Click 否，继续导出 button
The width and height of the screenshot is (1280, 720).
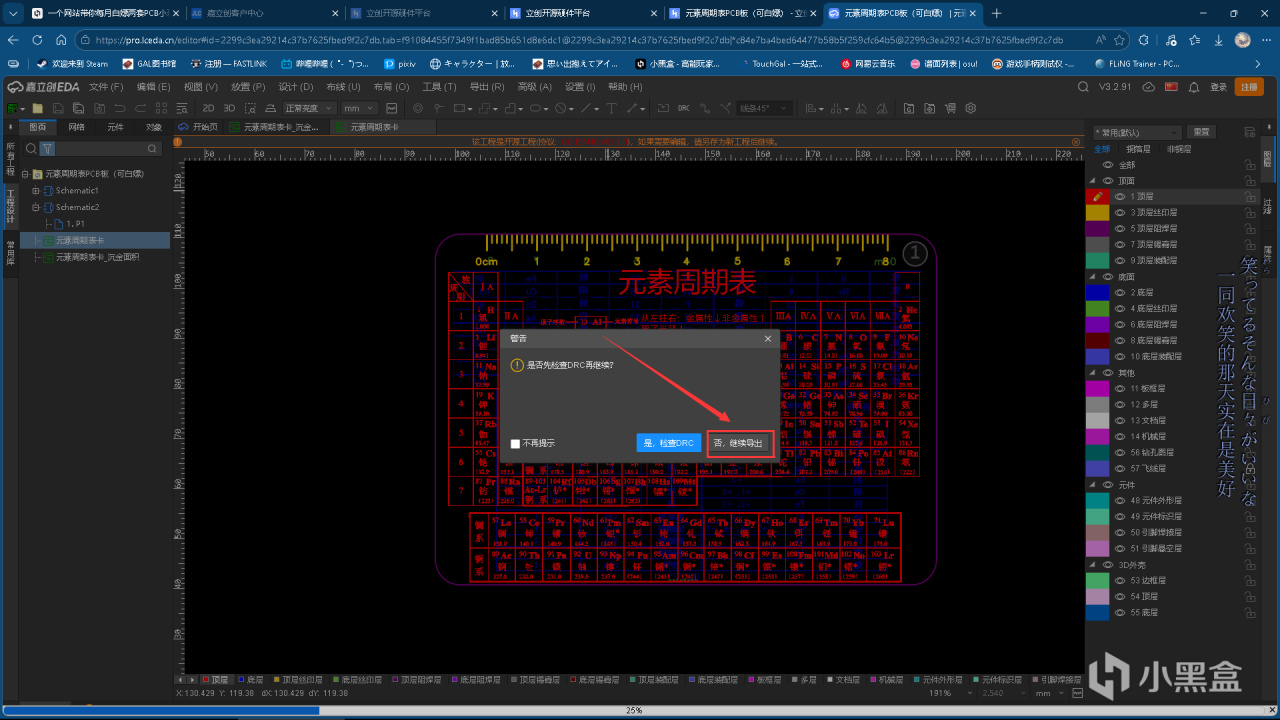tap(739, 443)
